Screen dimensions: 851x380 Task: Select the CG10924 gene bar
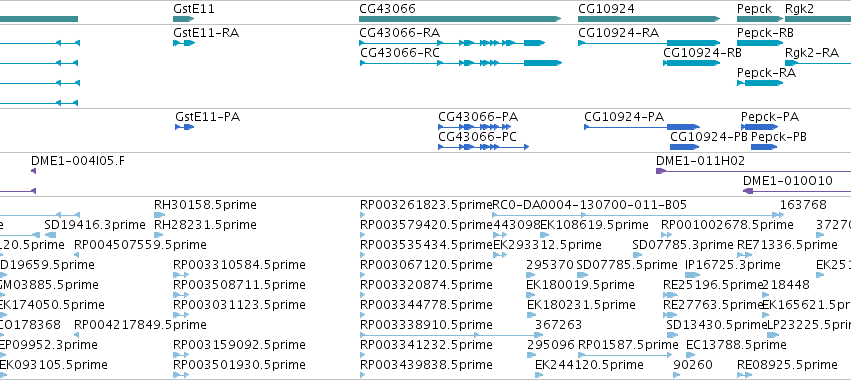coord(649,19)
